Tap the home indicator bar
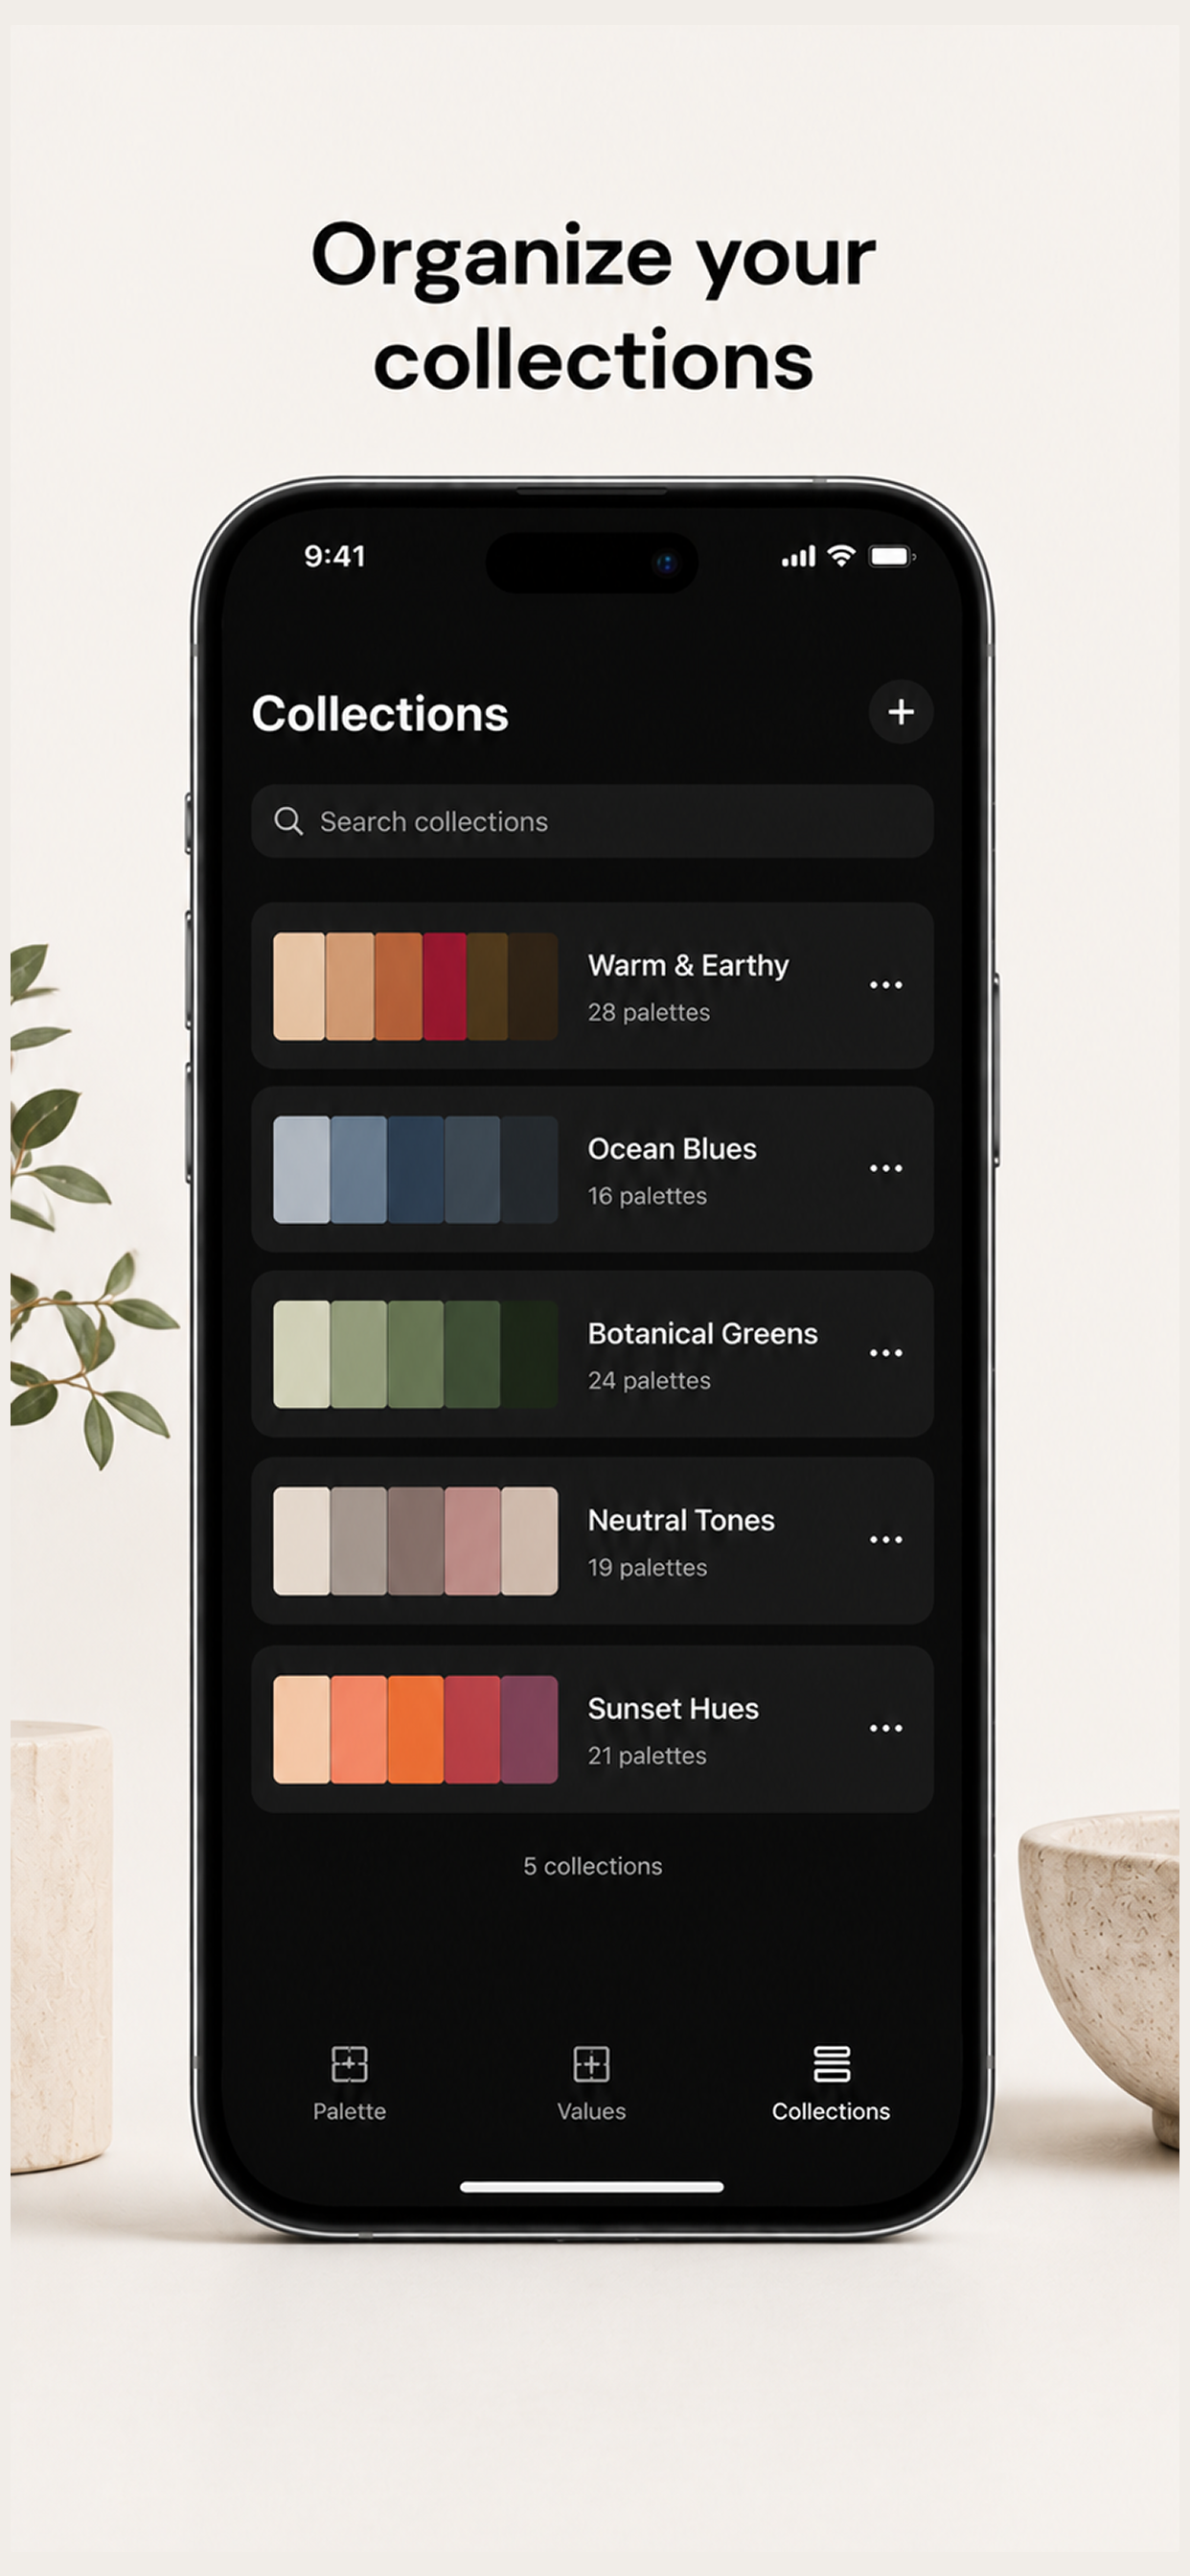 [592, 2187]
